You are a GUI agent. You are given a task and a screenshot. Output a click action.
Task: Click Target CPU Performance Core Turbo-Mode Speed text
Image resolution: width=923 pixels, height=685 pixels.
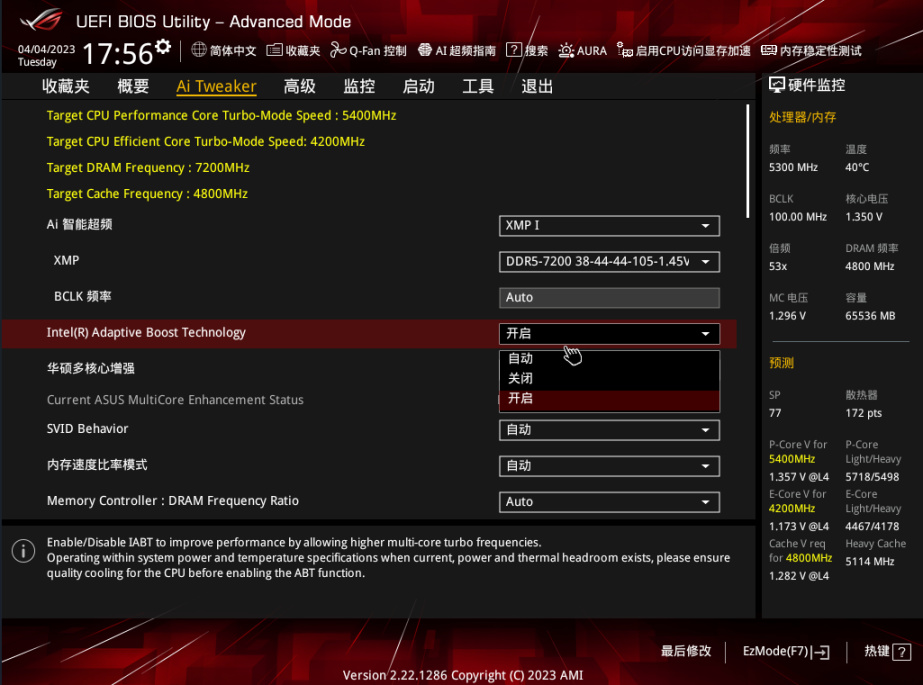(x=221, y=115)
